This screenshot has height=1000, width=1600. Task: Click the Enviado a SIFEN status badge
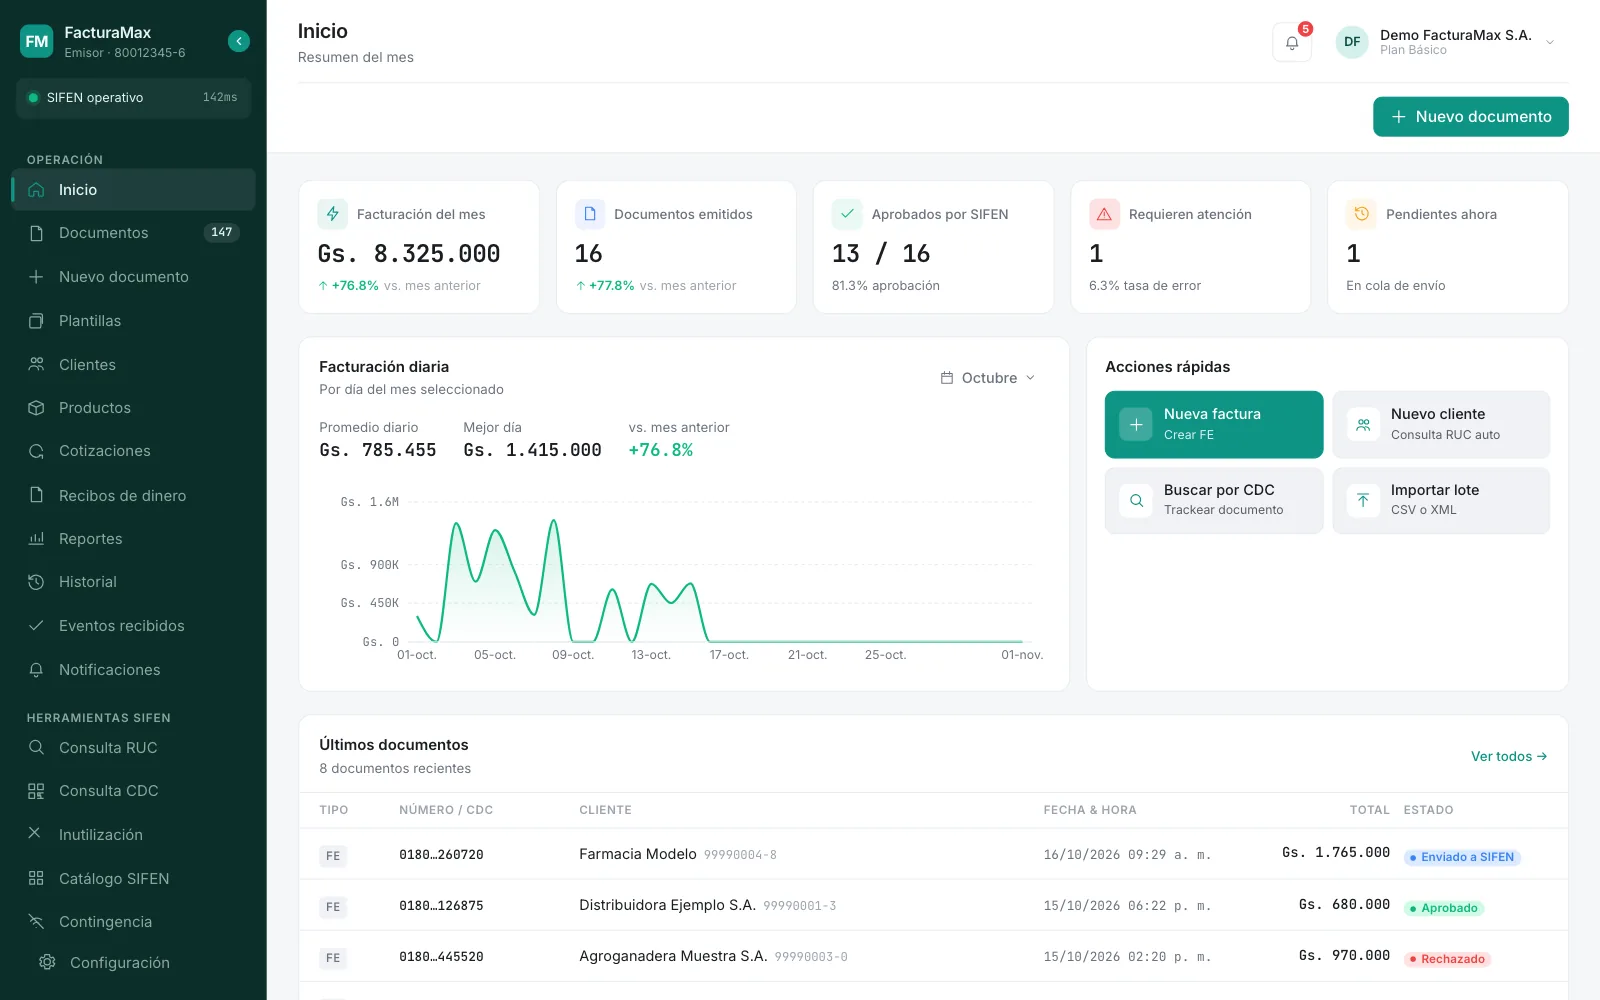[1462, 857]
